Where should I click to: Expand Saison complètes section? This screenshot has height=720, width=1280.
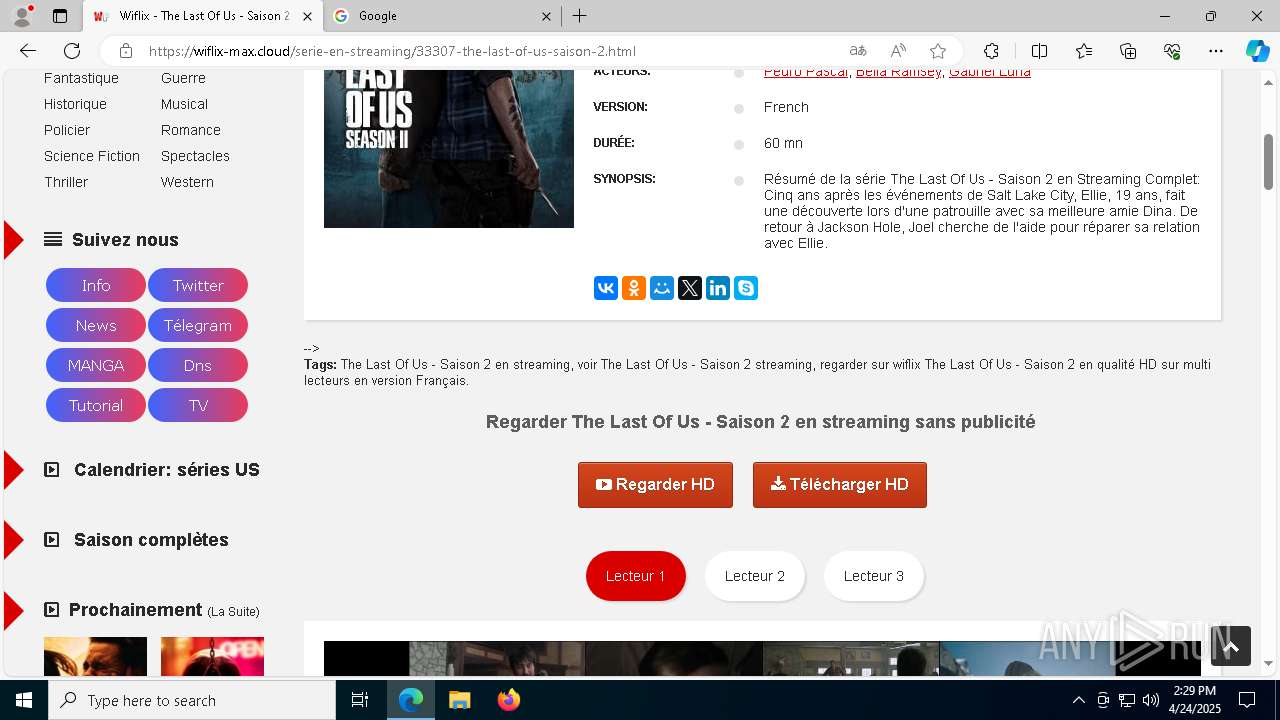click(137, 540)
